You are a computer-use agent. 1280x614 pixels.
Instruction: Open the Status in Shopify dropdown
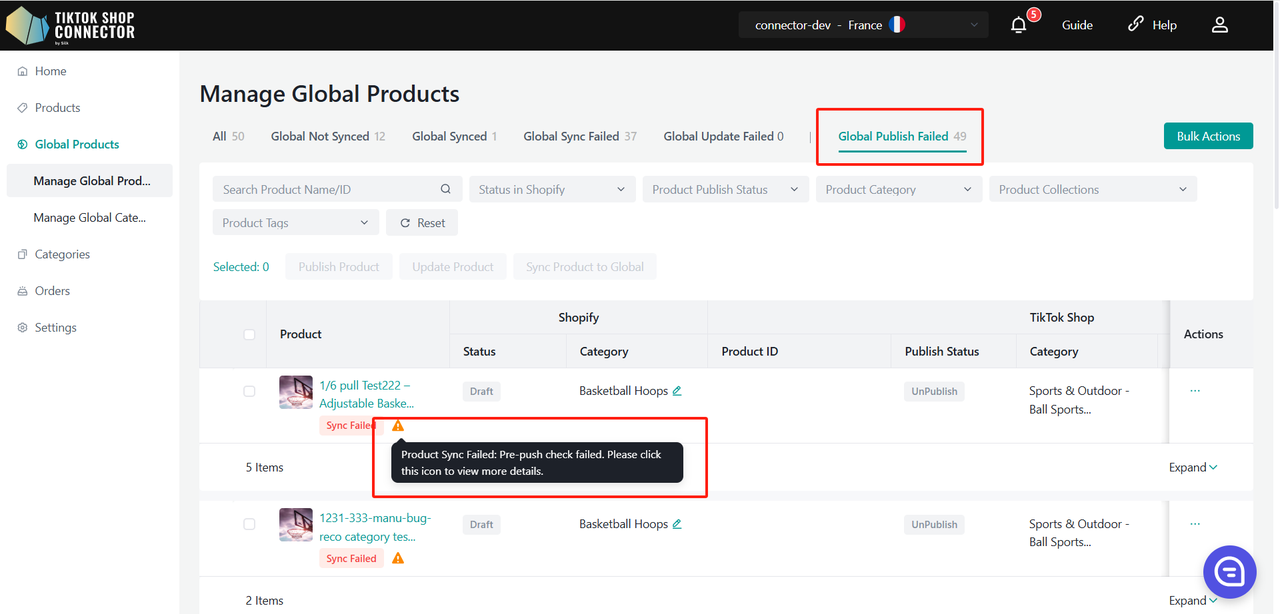click(552, 190)
